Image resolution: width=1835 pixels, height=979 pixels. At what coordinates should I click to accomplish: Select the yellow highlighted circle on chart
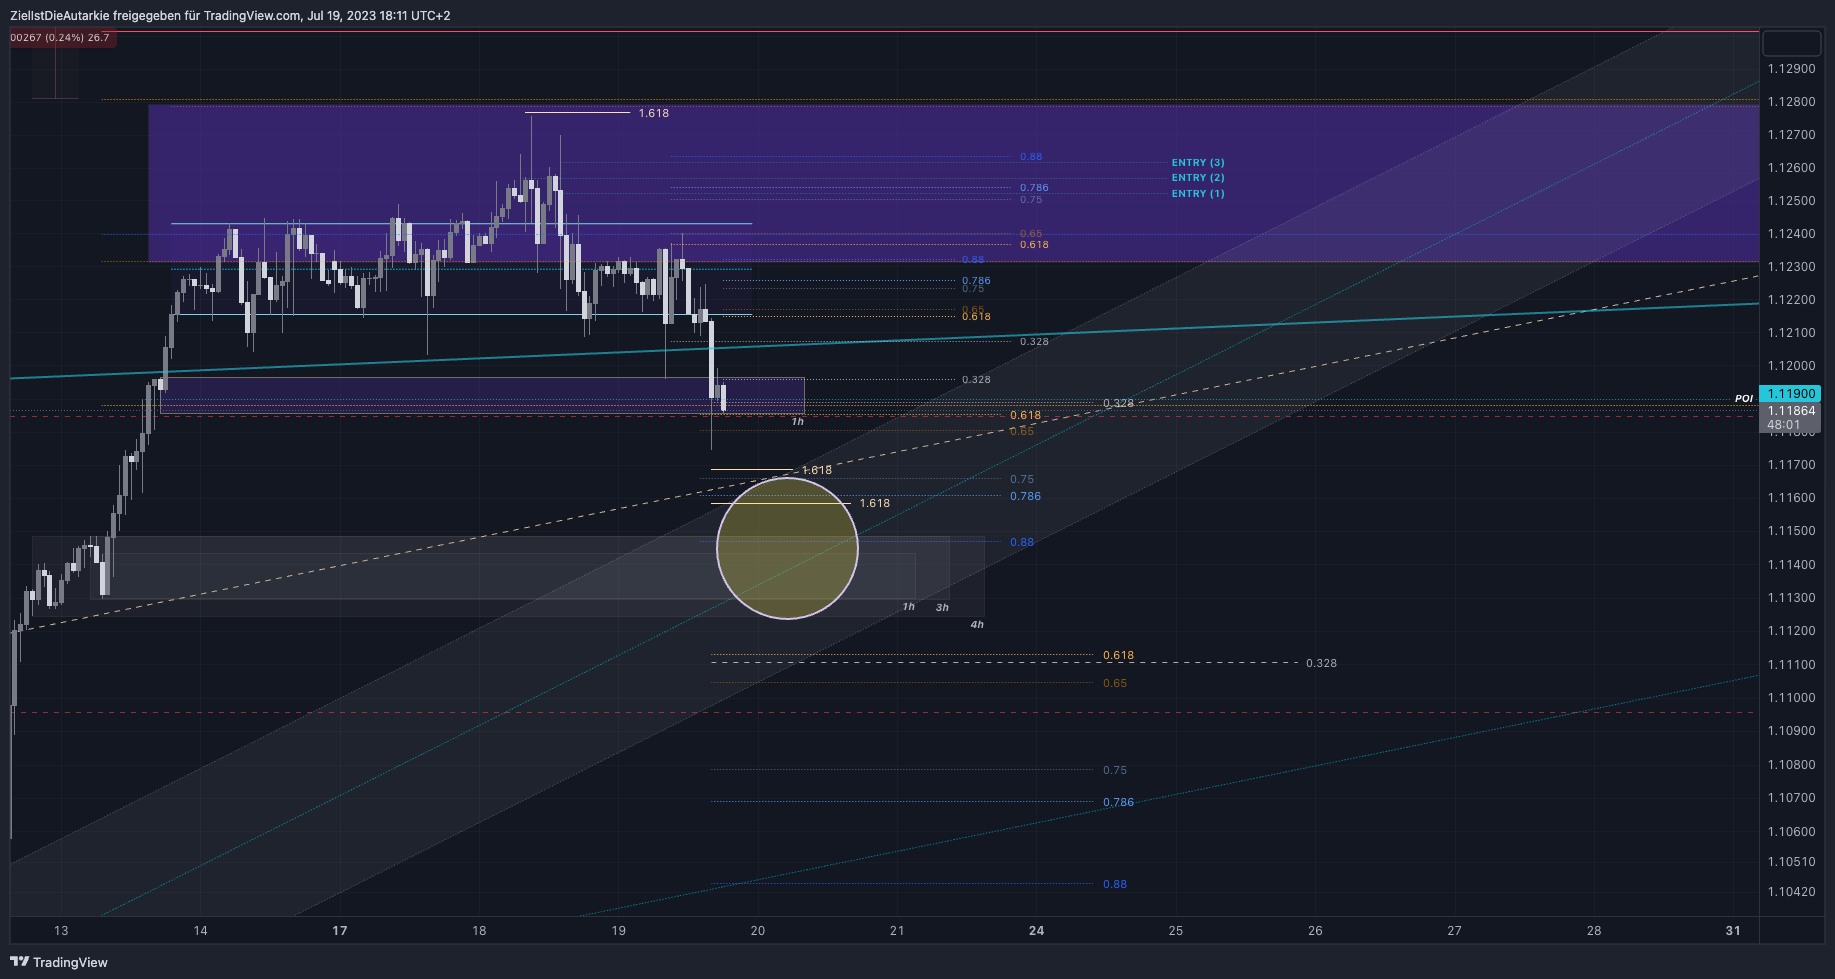click(787, 548)
